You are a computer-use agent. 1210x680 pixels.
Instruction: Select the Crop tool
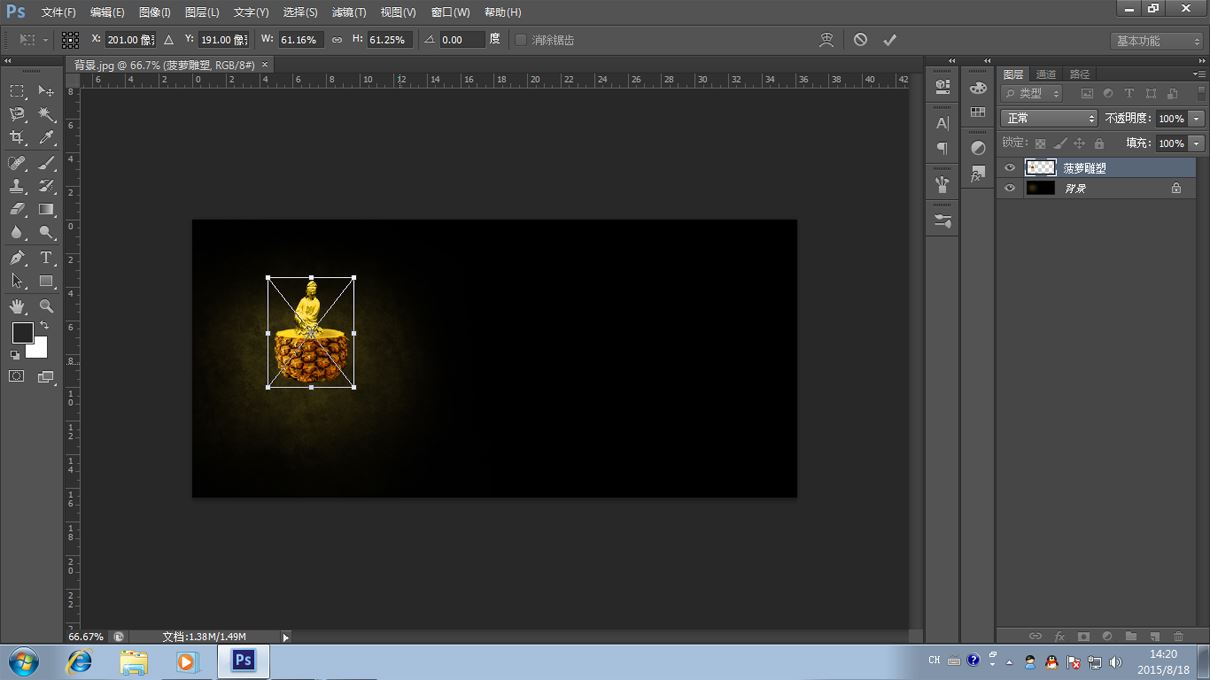(x=17, y=138)
